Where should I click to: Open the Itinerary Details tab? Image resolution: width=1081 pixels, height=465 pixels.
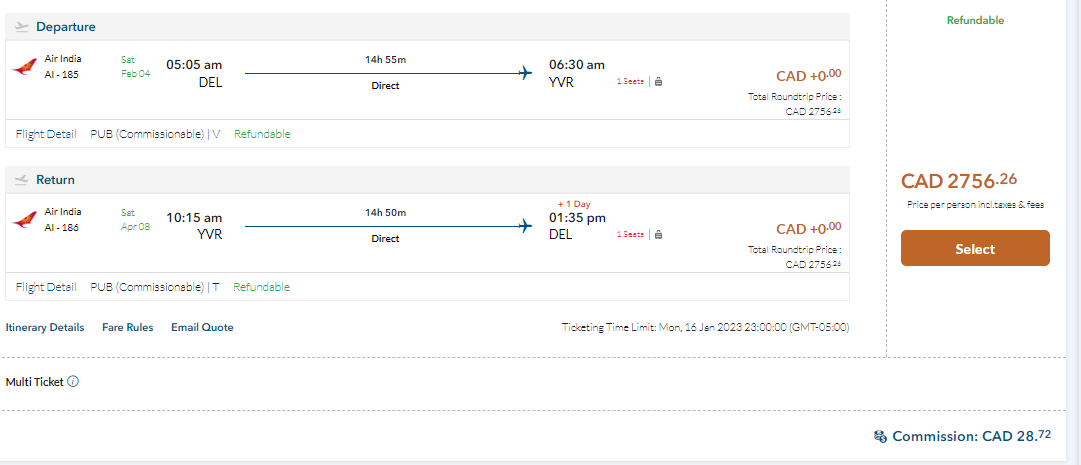coord(45,327)
